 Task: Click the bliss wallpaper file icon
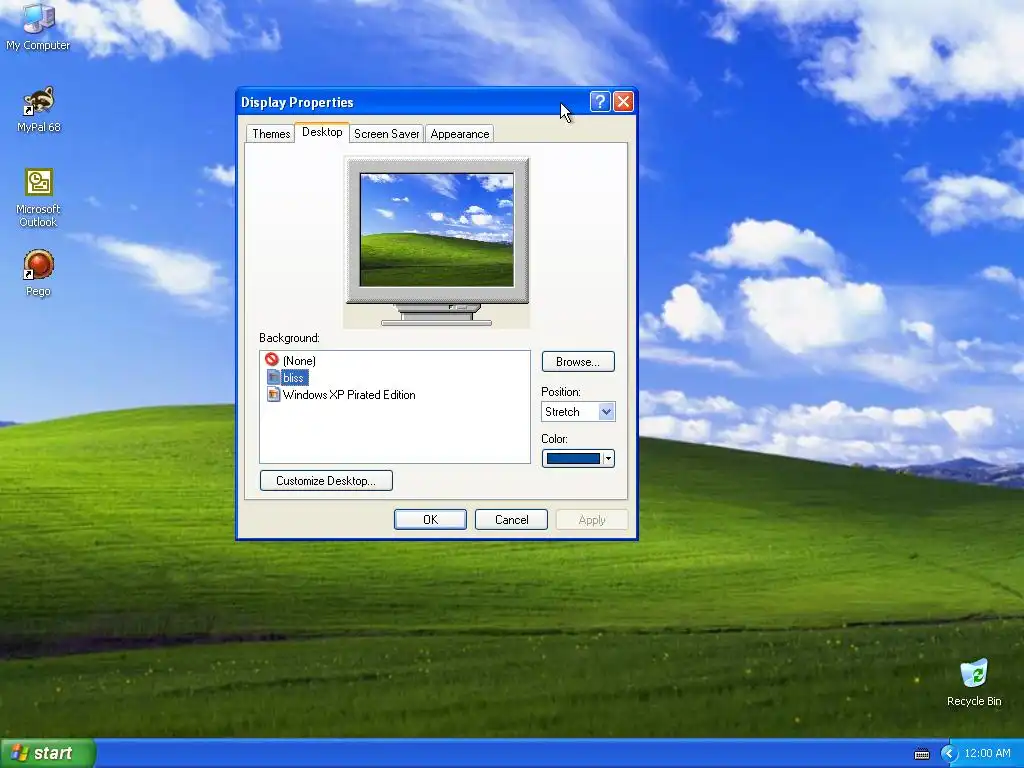(273, 377)
